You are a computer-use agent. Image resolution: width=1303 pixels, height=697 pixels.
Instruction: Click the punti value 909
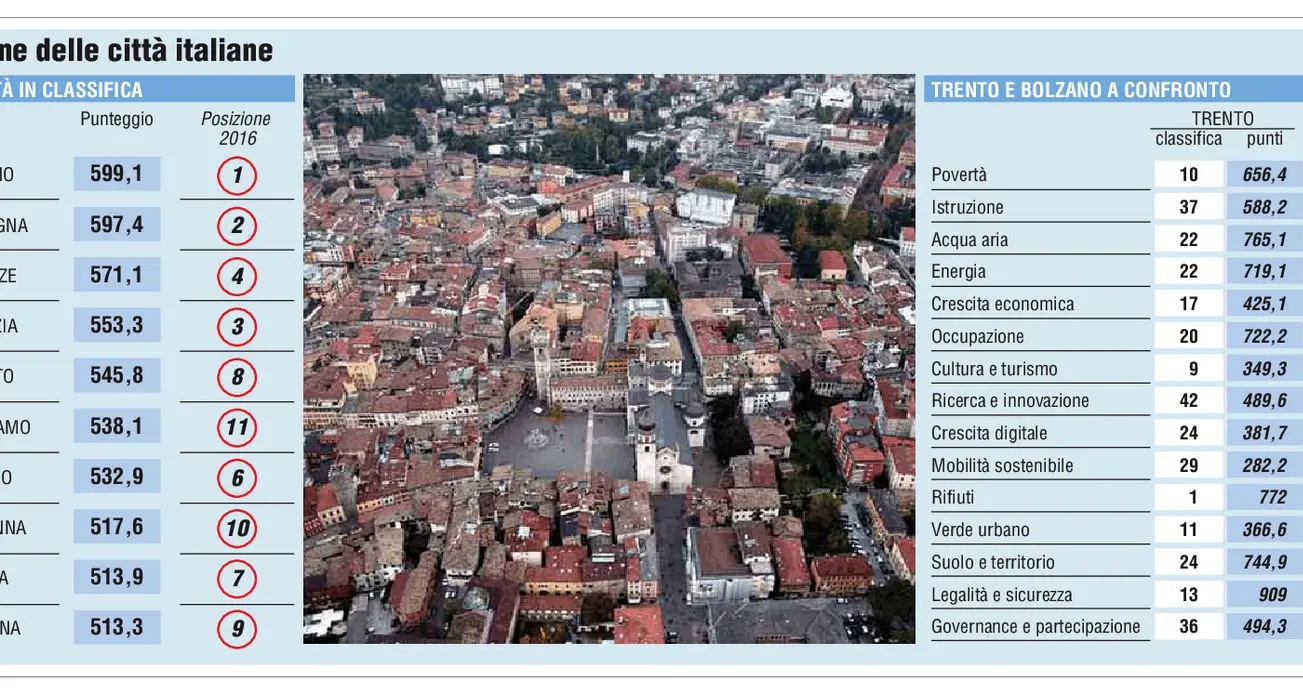point(1265,595)
